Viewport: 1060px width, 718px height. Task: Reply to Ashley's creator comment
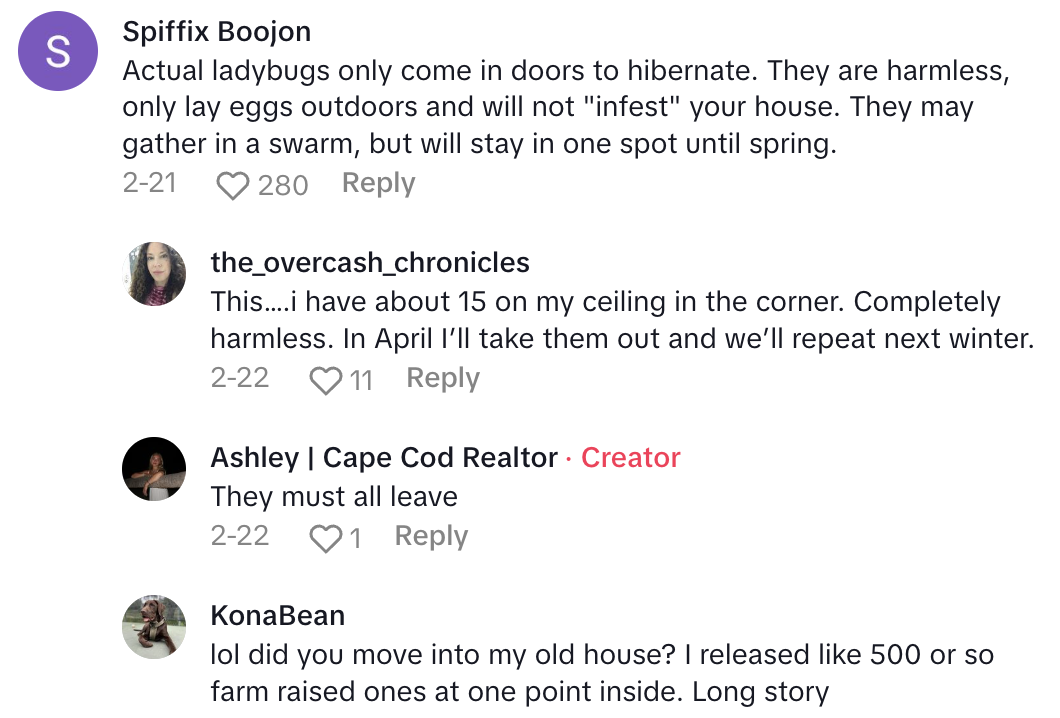431,537
